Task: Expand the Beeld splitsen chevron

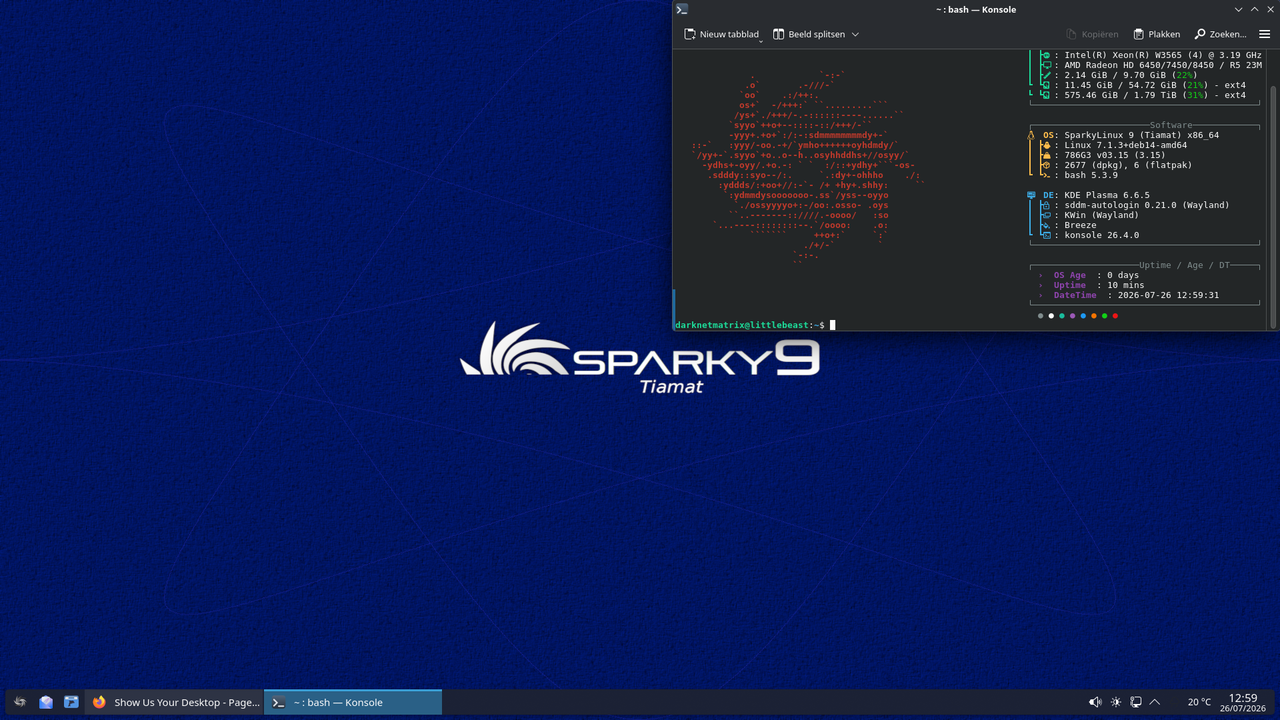Action: pyautogui.click(x=855, y=34)
